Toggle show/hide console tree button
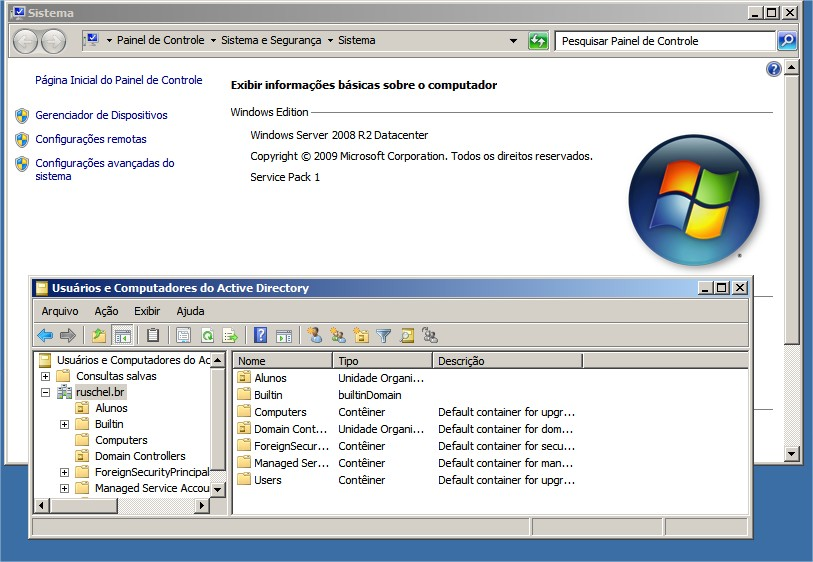This screenshot has height=562, width=813. pyautogui.click(x=123, y=336)
